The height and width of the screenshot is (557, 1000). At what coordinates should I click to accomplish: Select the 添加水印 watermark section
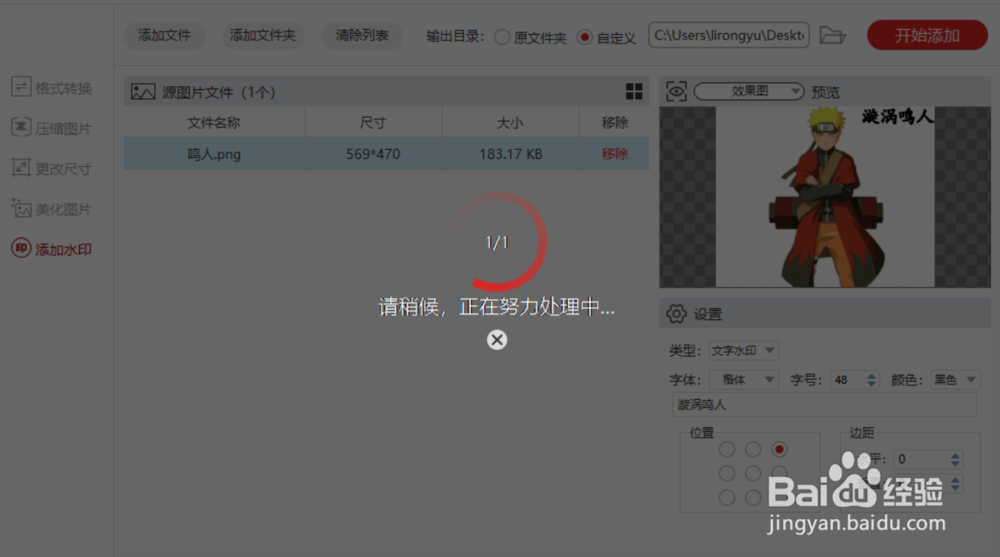(x=52, y=249)
